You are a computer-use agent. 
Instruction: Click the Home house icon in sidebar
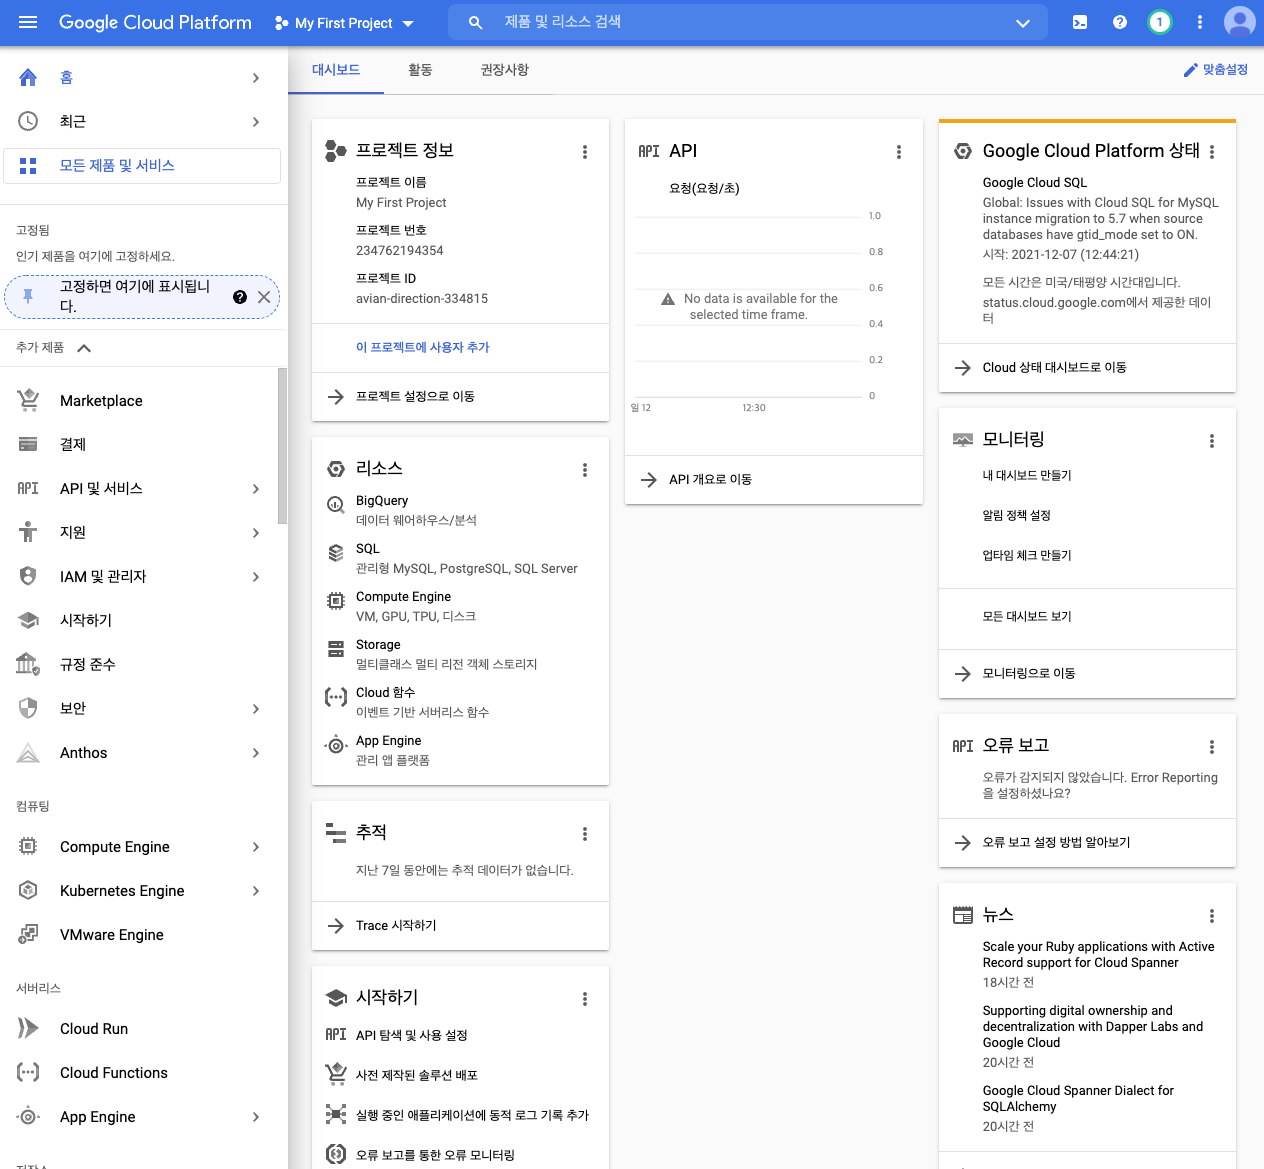tap(28, 77)
